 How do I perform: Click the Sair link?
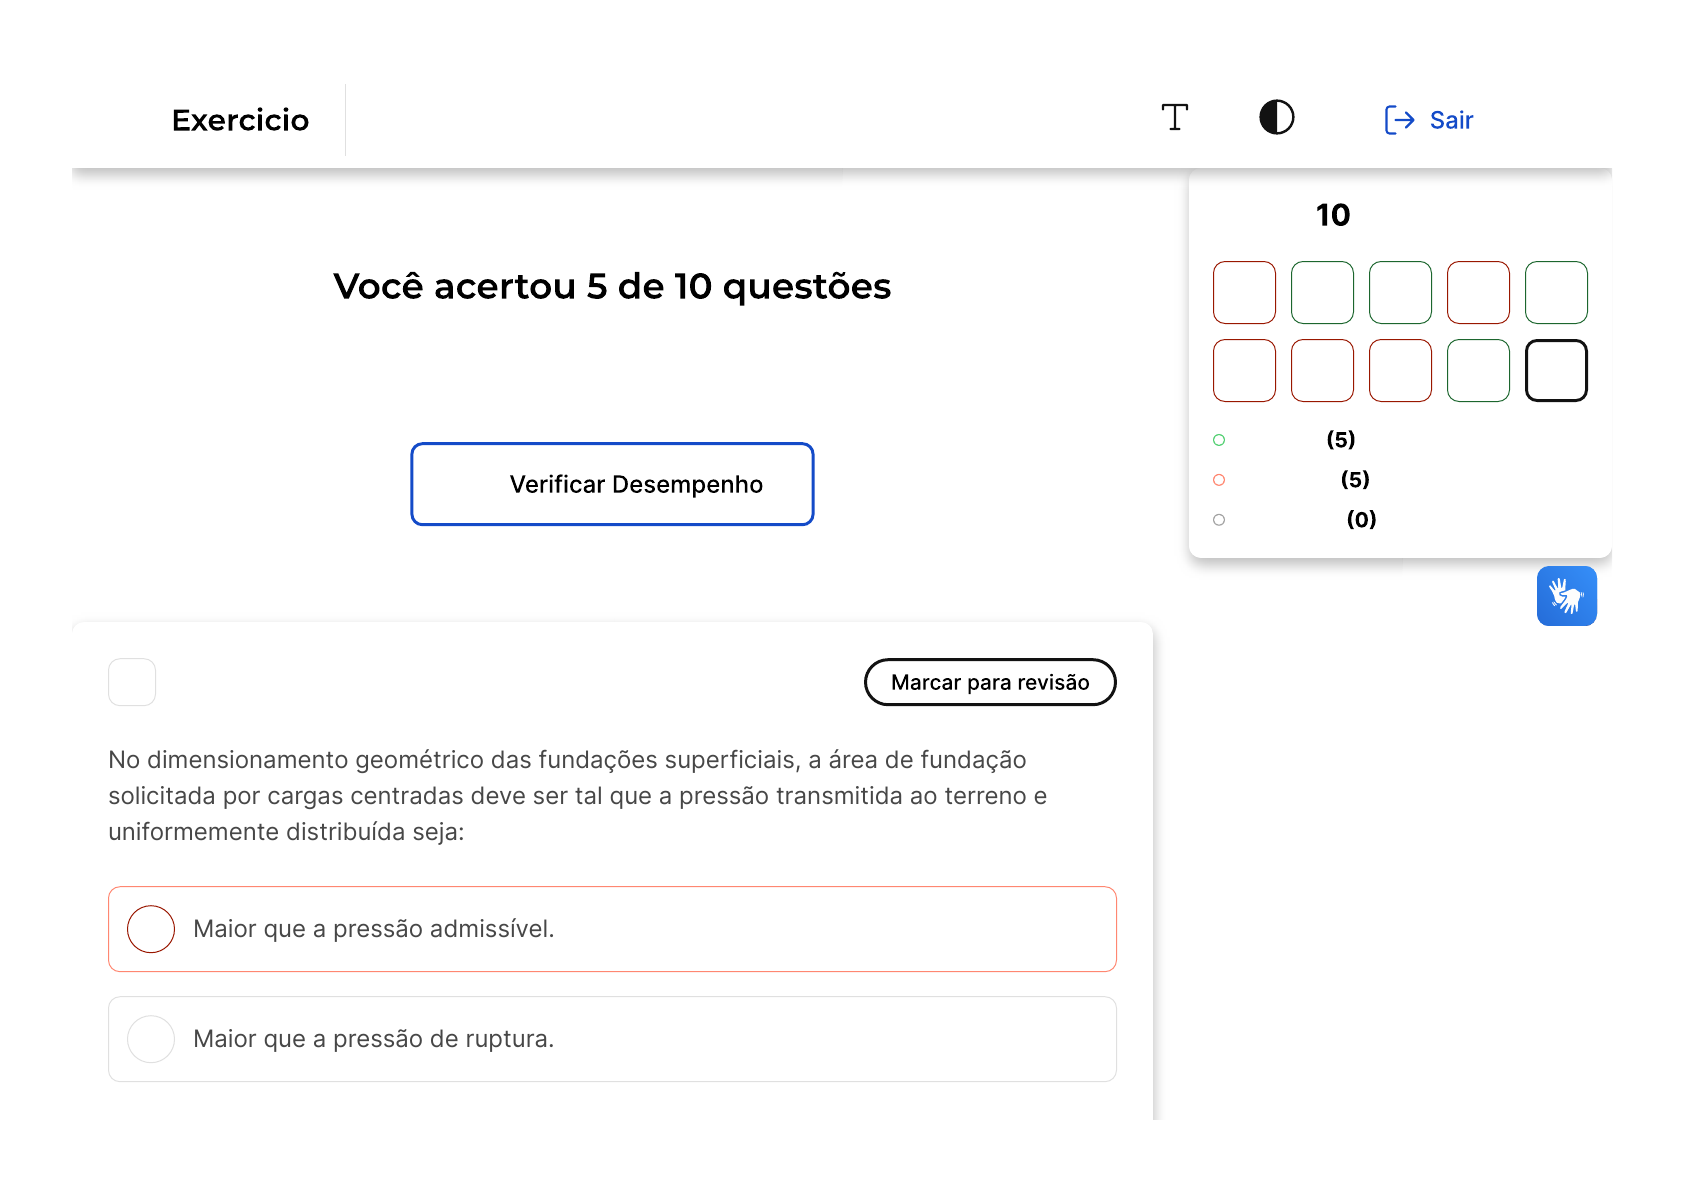coord(1451,120)
